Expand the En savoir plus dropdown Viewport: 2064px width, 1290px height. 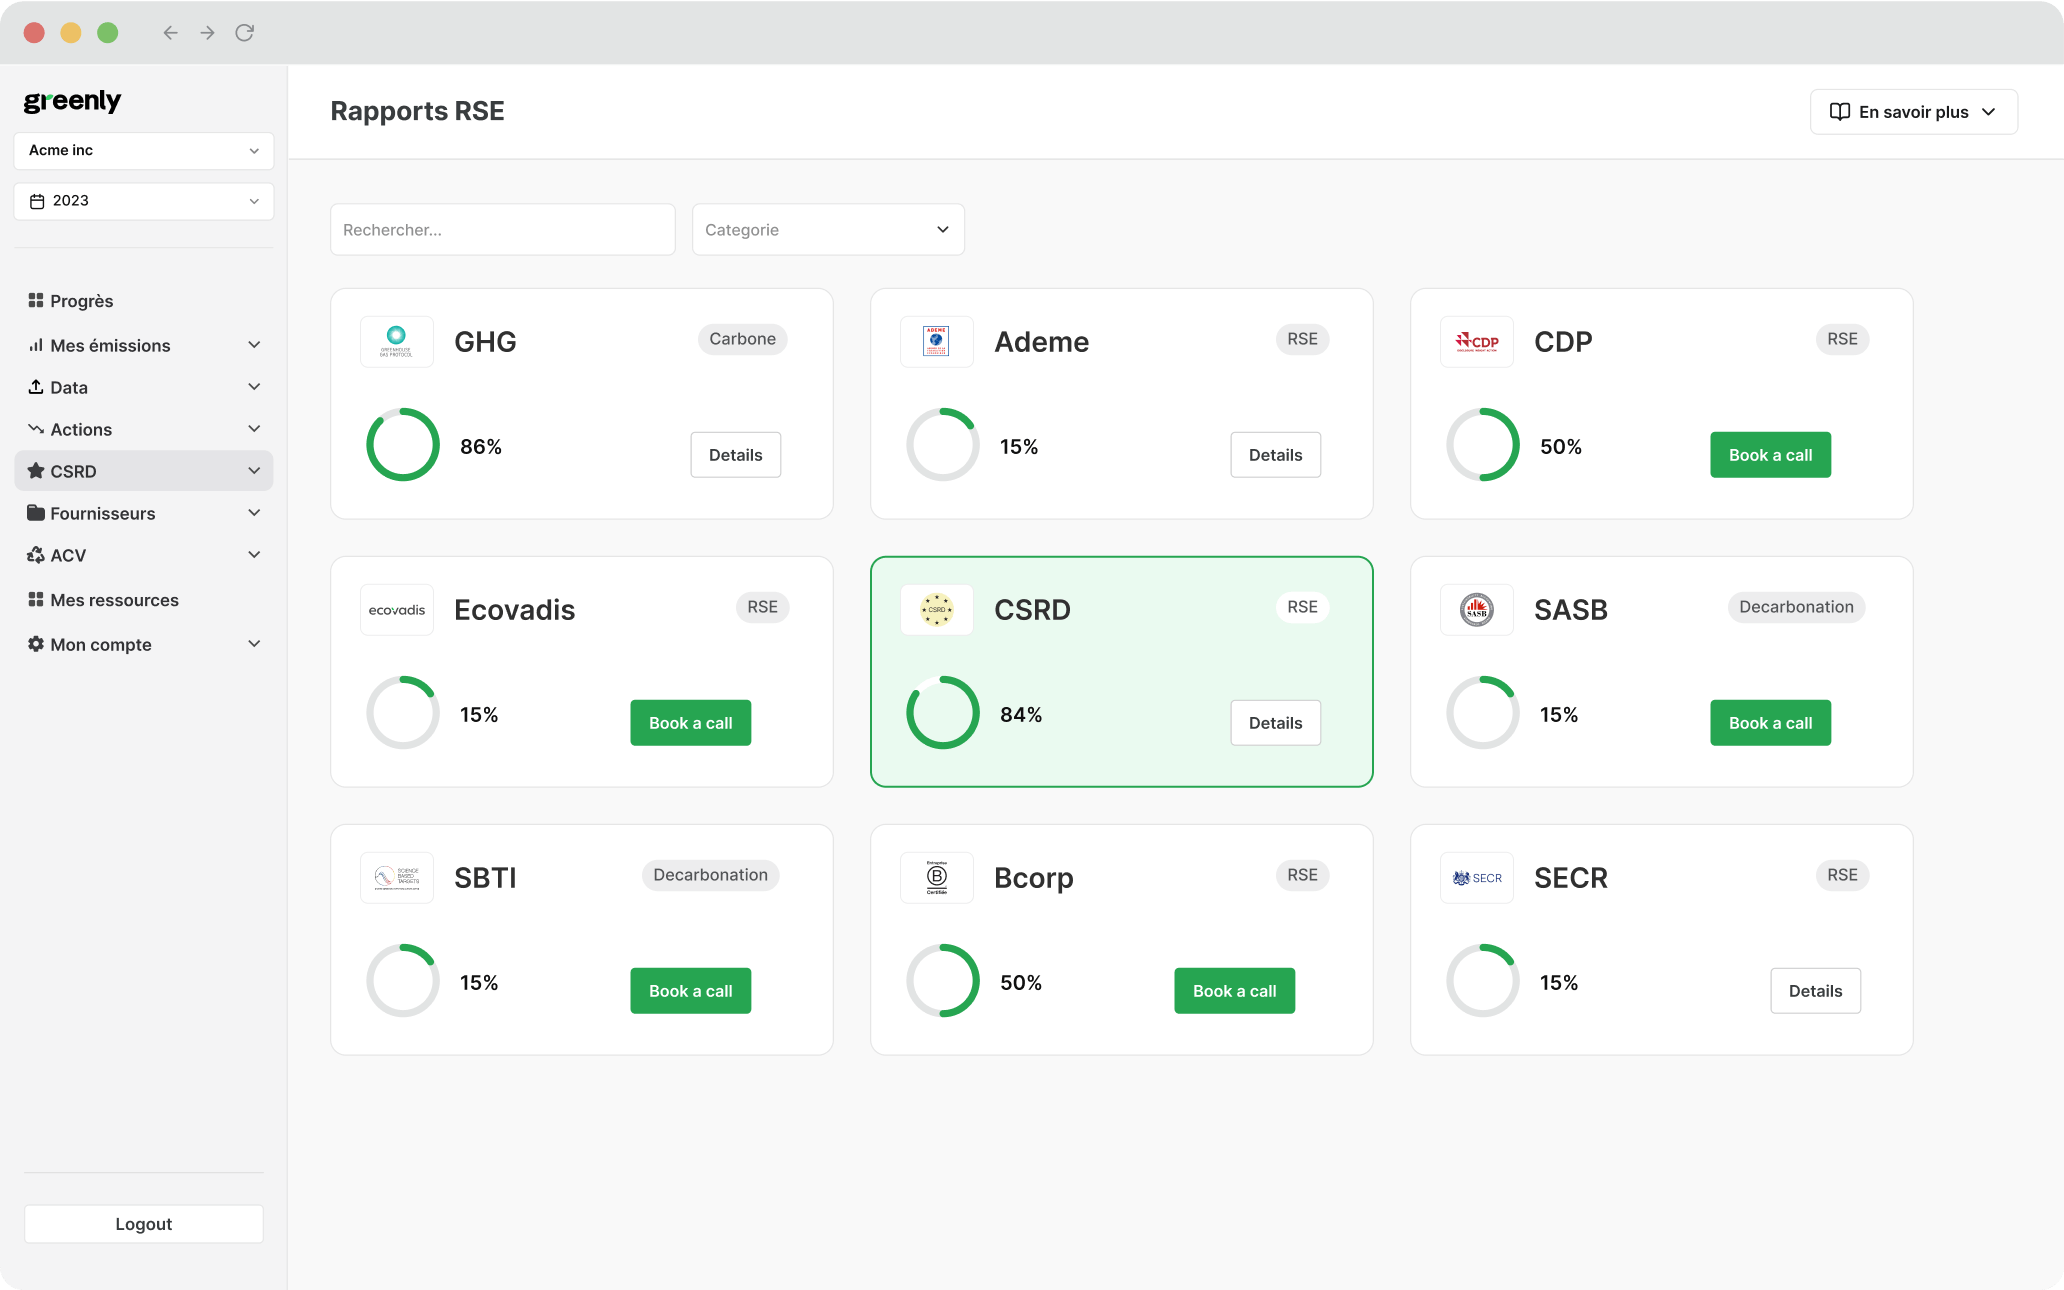point(1913,112)
